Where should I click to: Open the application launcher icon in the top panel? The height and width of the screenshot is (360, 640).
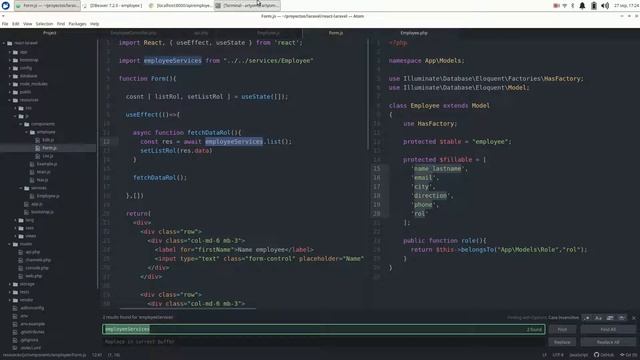[x=6, y=5]
